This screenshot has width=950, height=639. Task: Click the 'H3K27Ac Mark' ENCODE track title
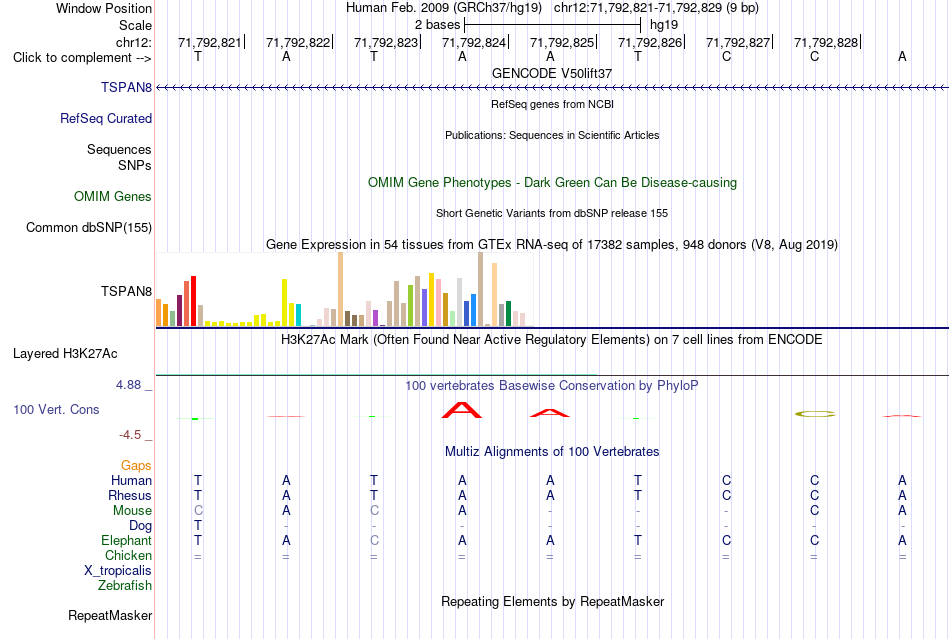(552, 339)
